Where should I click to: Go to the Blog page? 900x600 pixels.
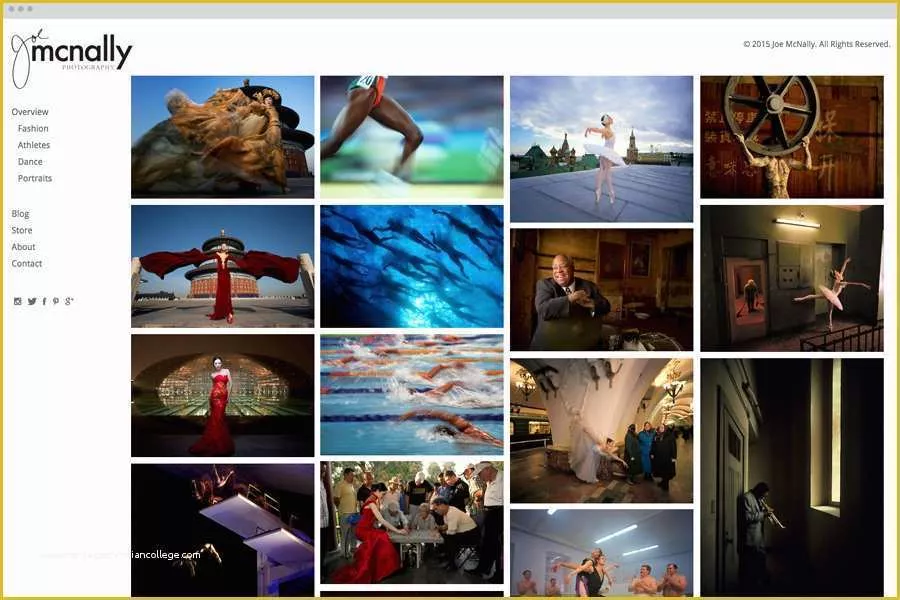click(20, 214)
